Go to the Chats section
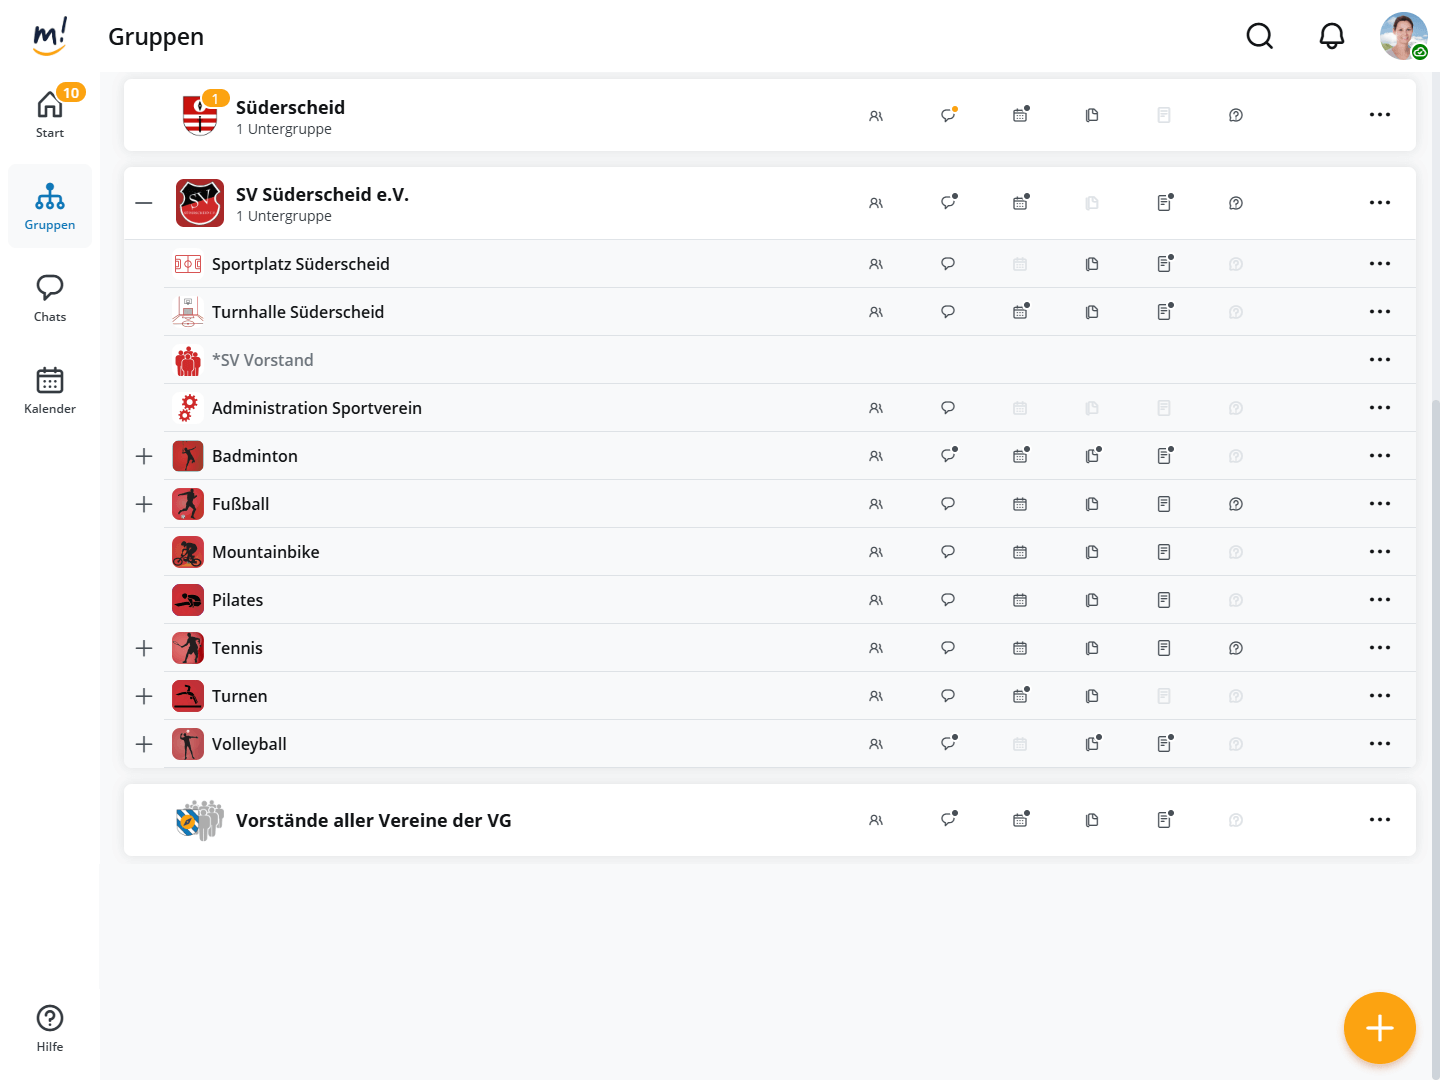The height and width of the screenshot is (1080, 1440). pyautogui.click(x=50, y=298)
